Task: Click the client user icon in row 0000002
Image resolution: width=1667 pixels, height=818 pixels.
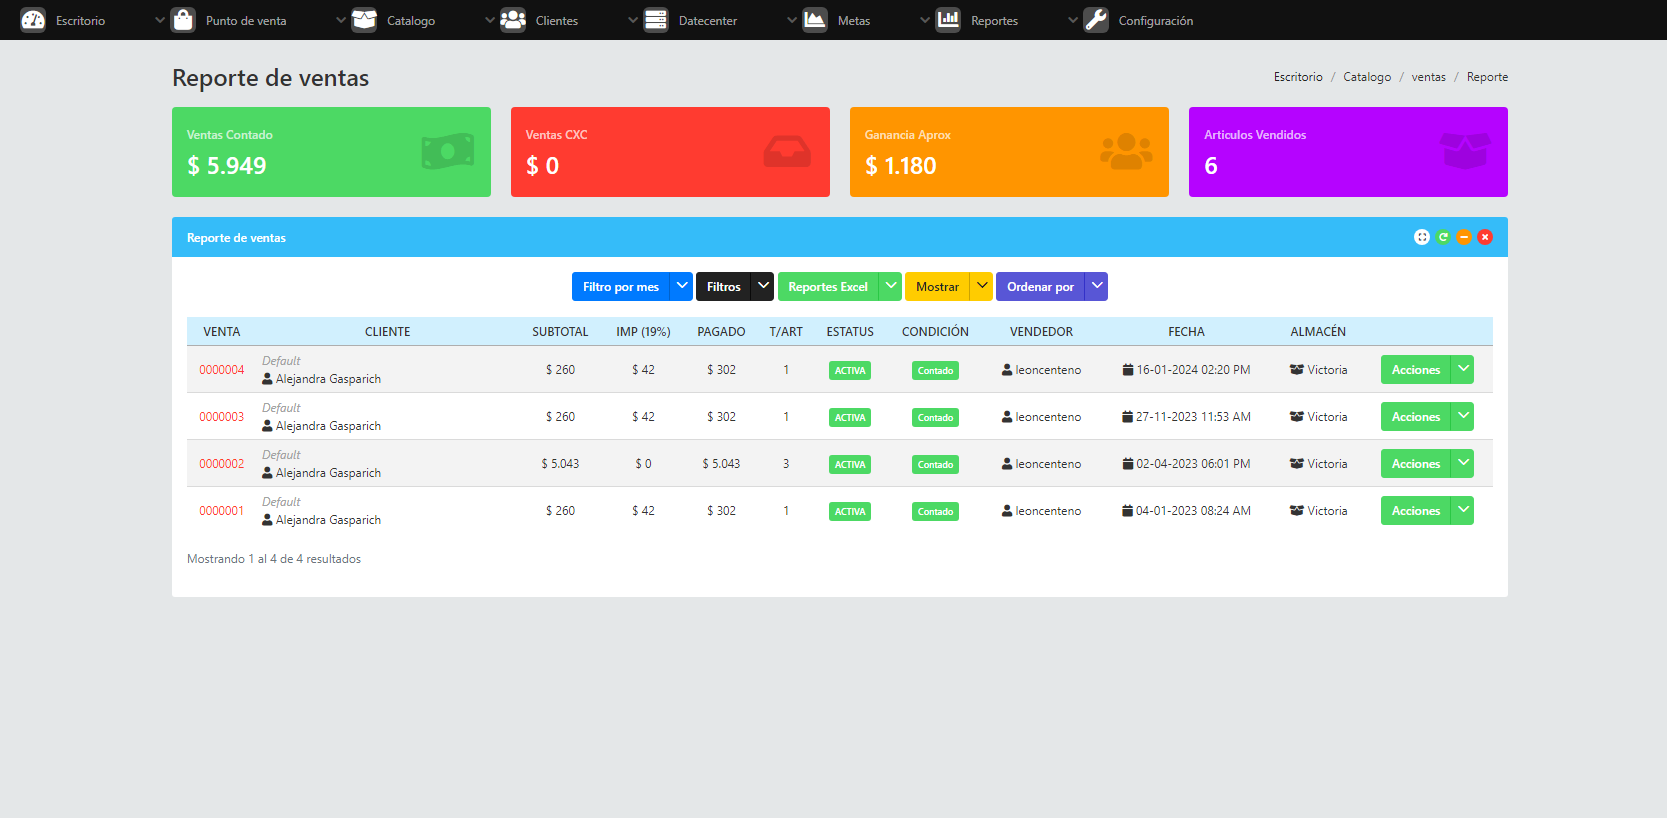Action: pos(267,473)
